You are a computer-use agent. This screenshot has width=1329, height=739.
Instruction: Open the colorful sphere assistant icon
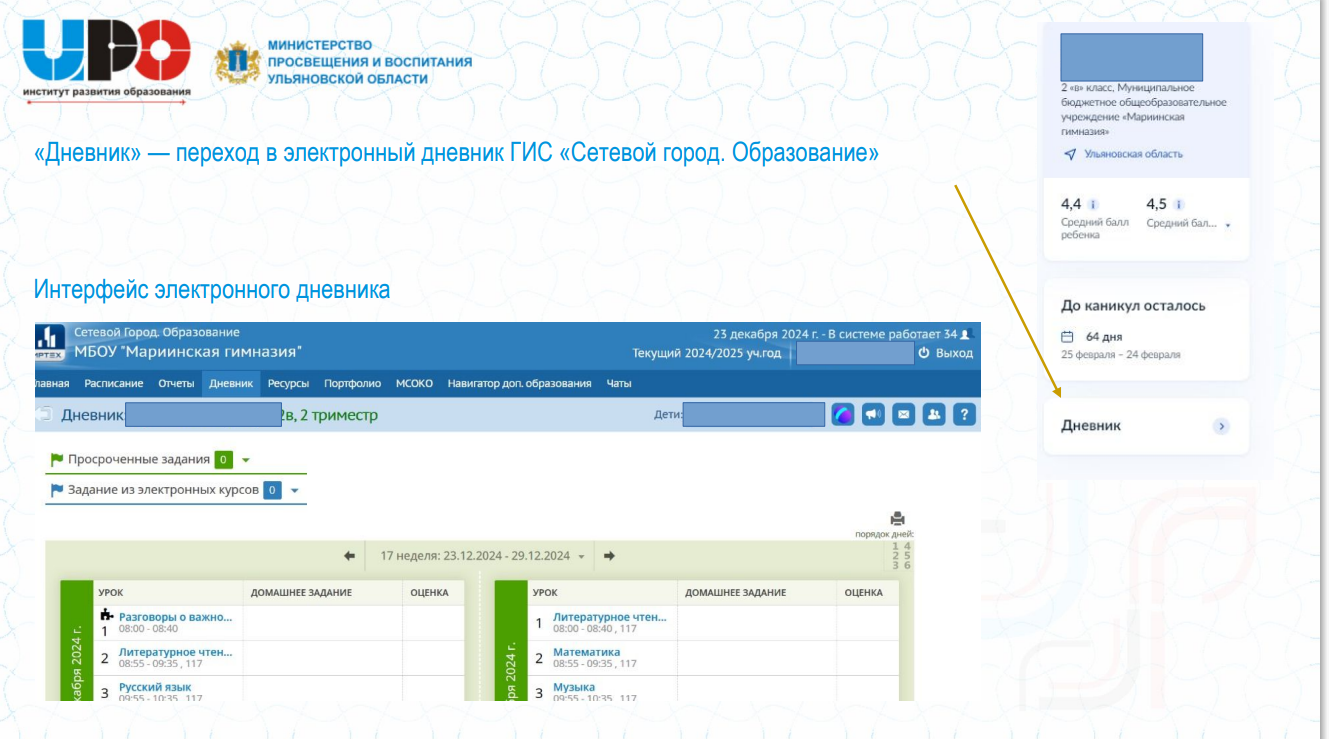coord(843,415)
